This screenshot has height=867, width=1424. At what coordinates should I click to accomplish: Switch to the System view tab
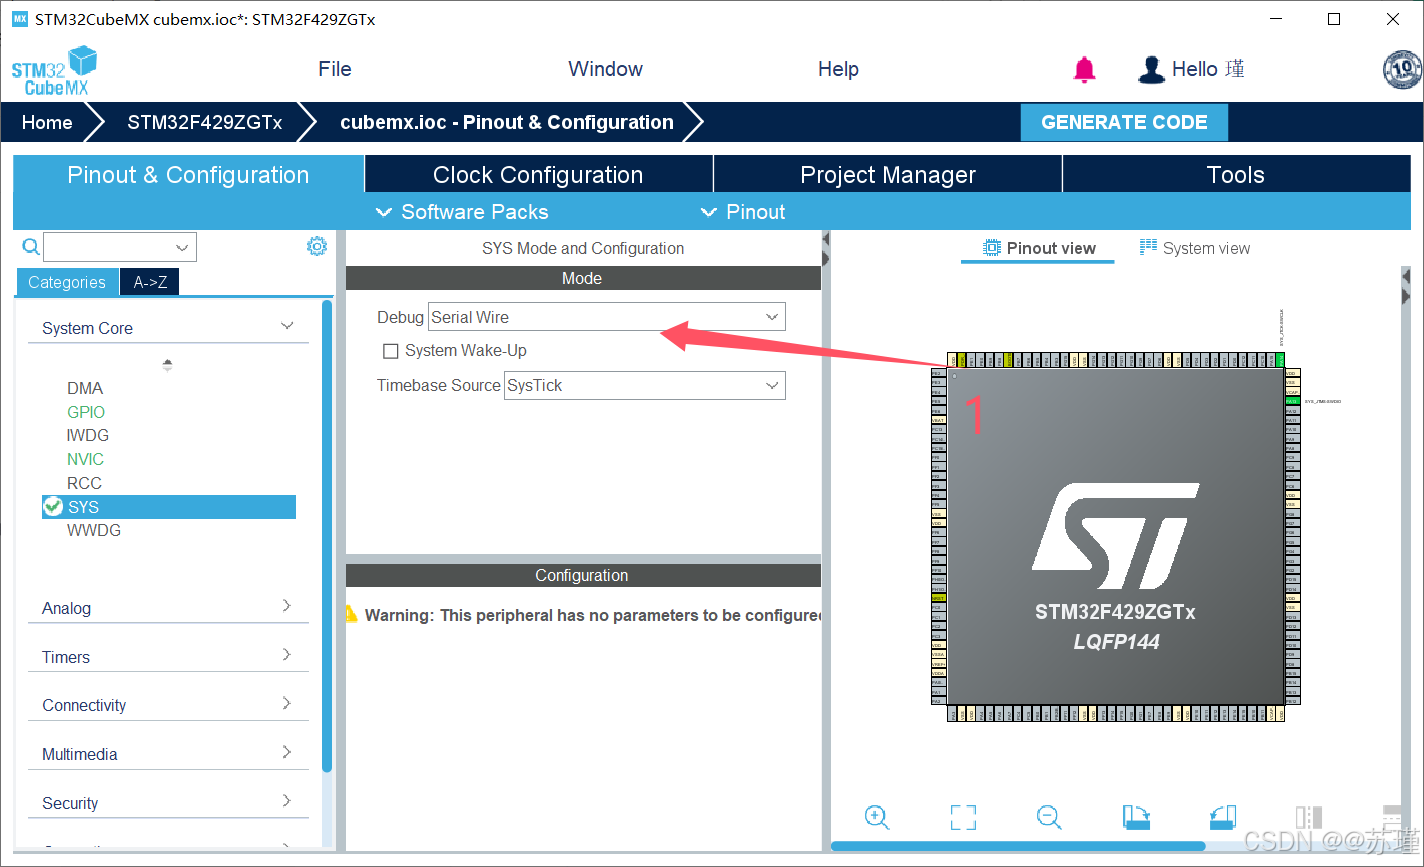(x=1195, y=248)
